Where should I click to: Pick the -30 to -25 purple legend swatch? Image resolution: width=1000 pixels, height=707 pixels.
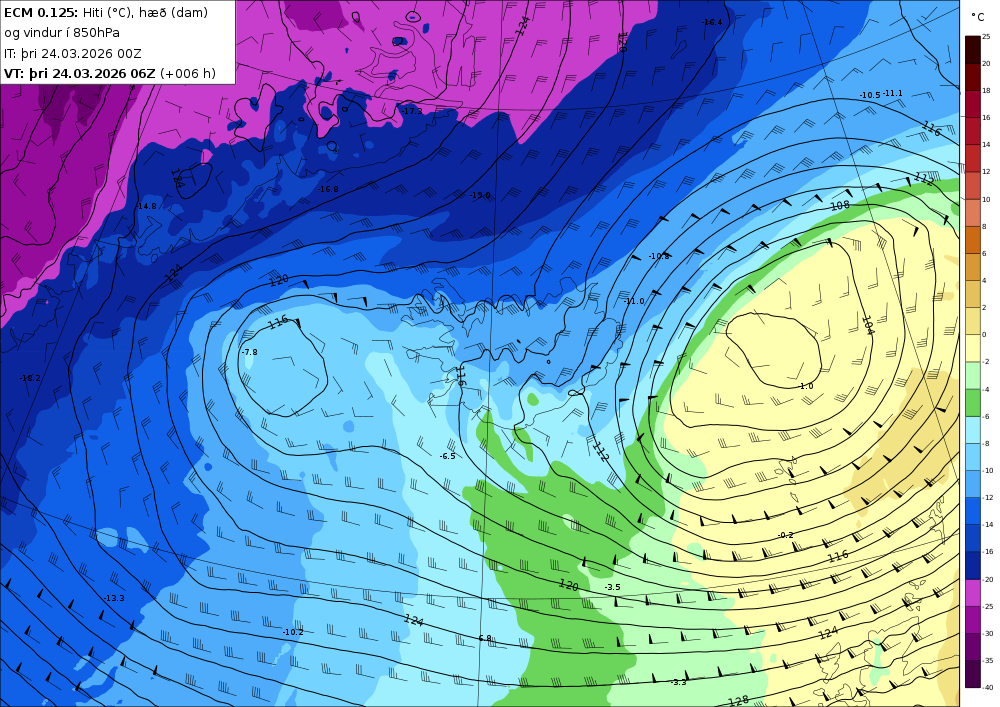pyautogui.click(x=973, y=619)
